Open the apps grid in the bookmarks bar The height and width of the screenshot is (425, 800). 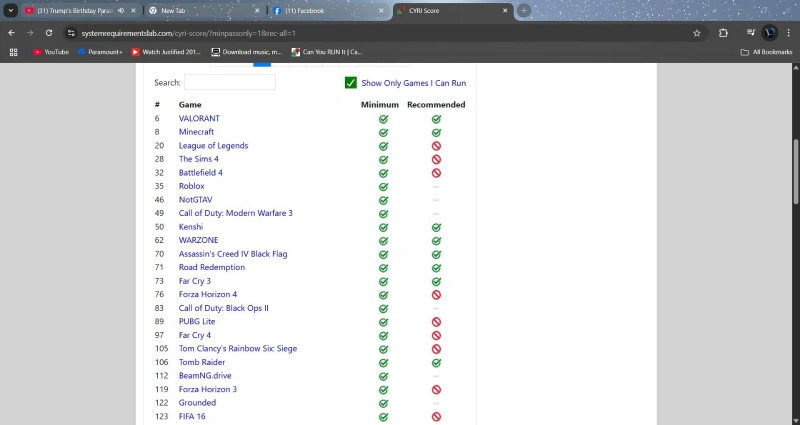tap(14, 52)
